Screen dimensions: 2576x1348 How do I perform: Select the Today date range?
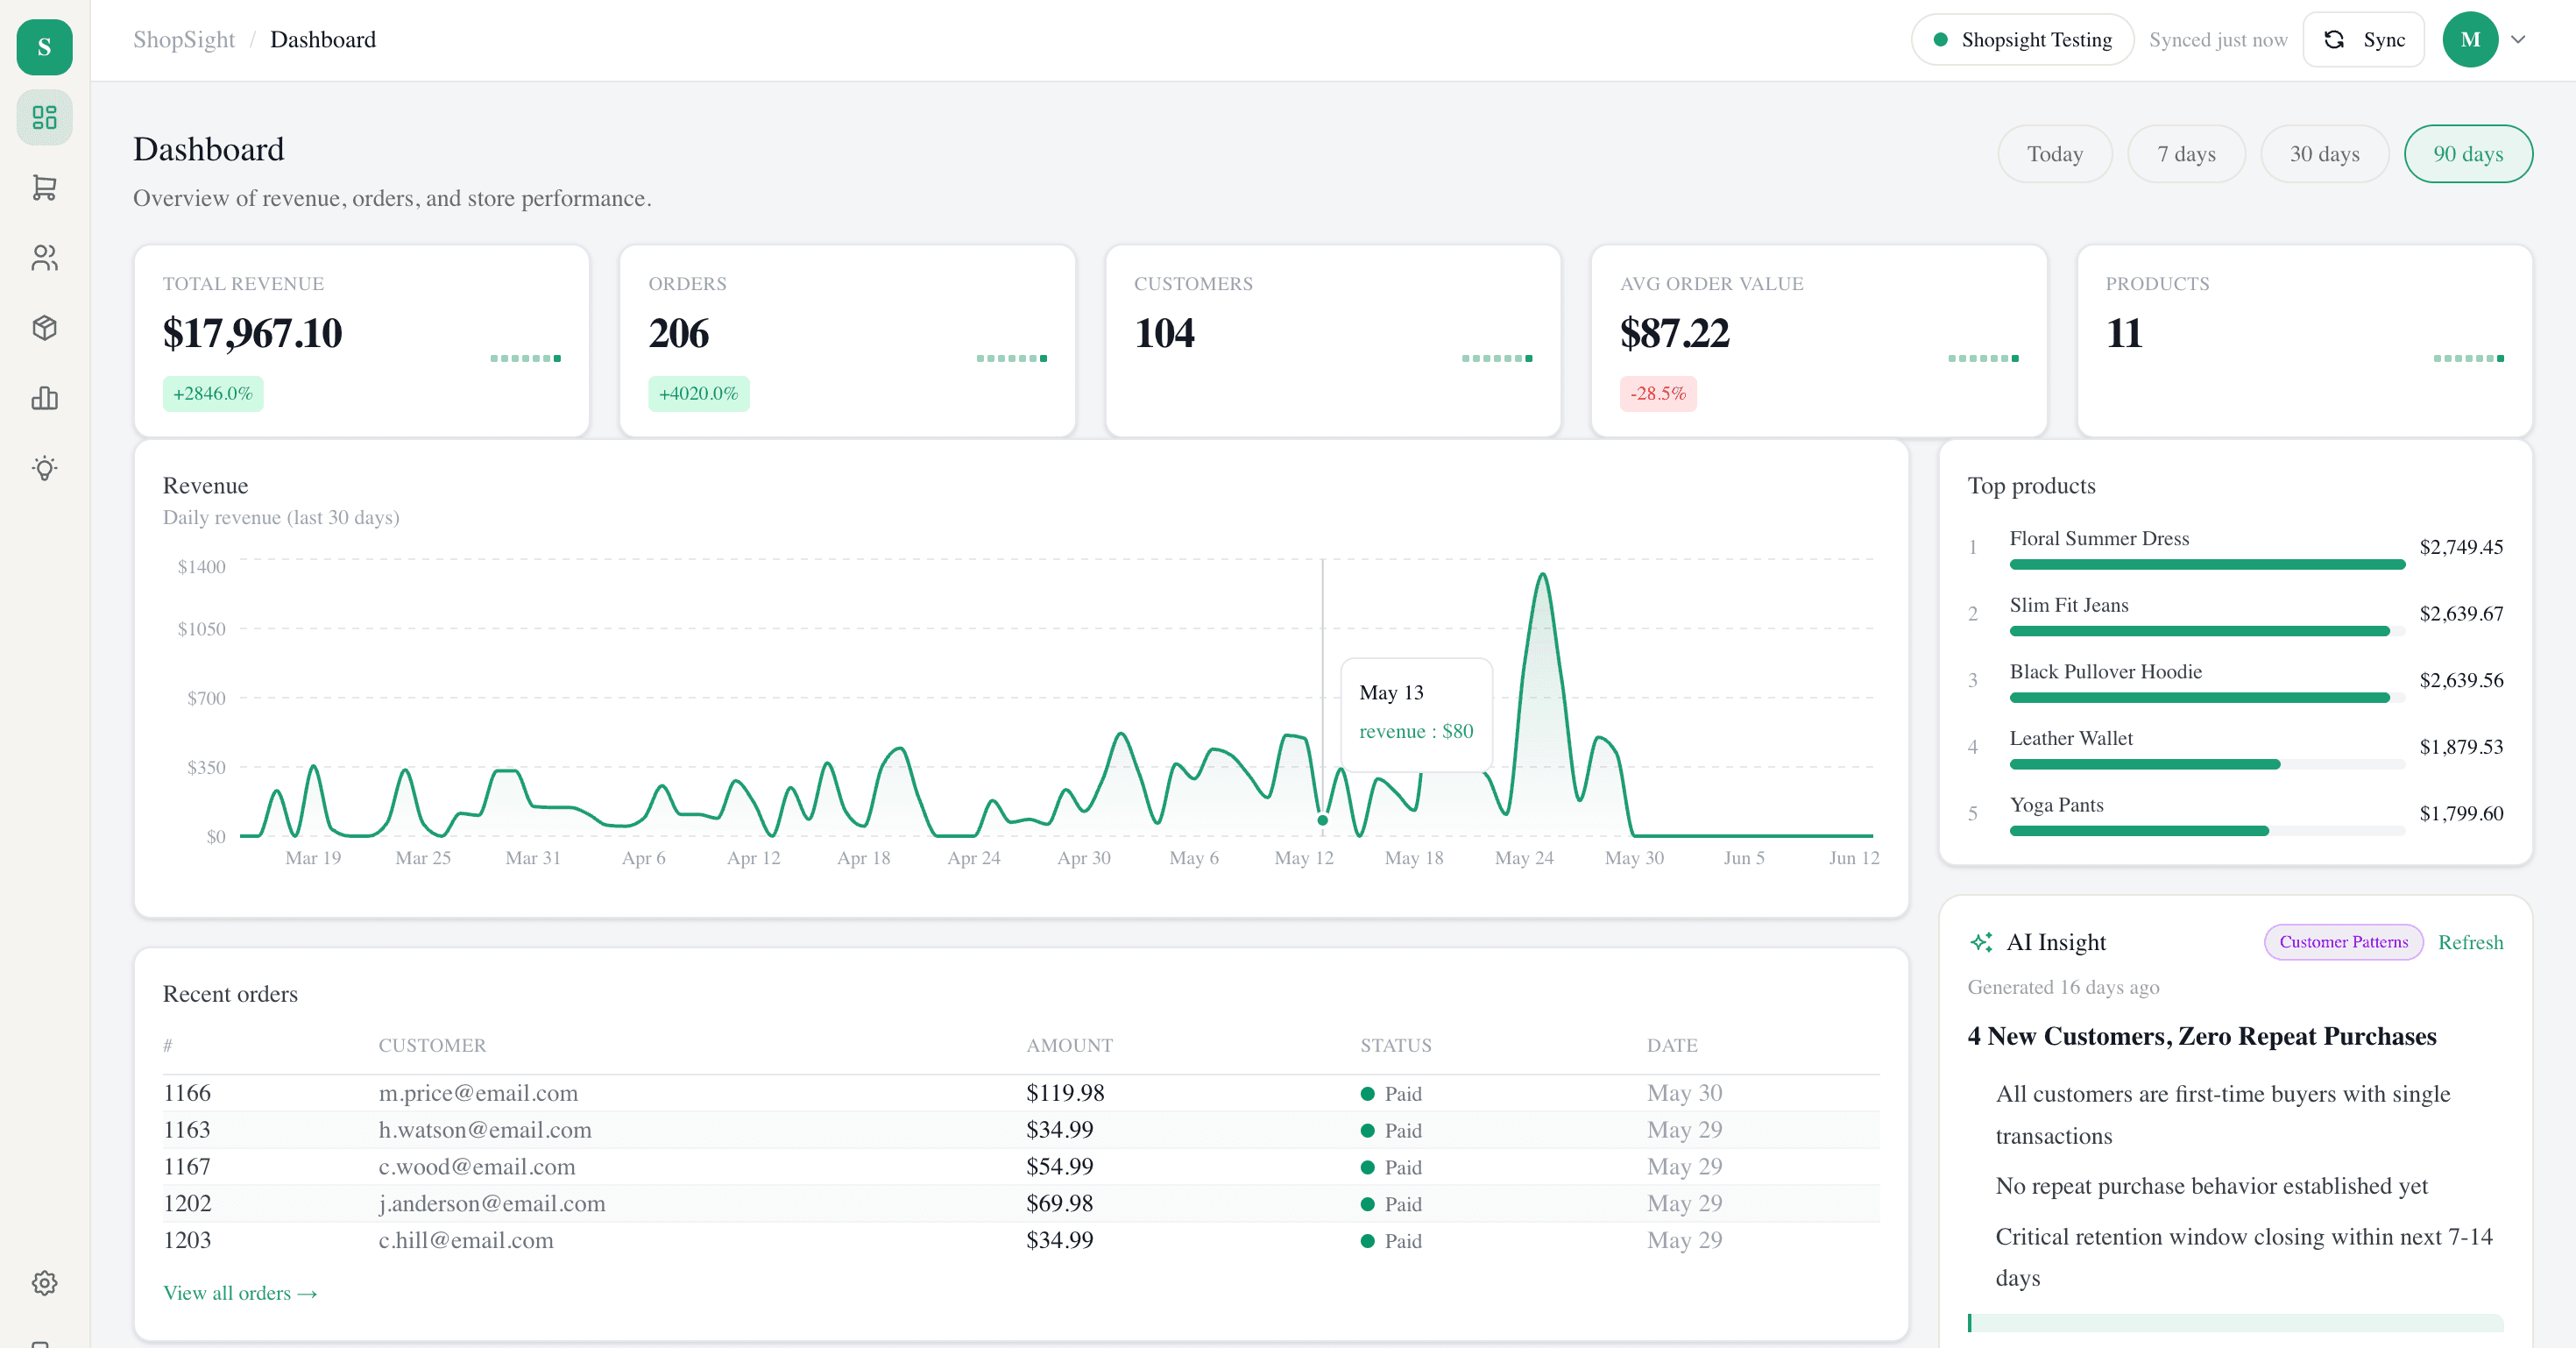[2055, 154]
